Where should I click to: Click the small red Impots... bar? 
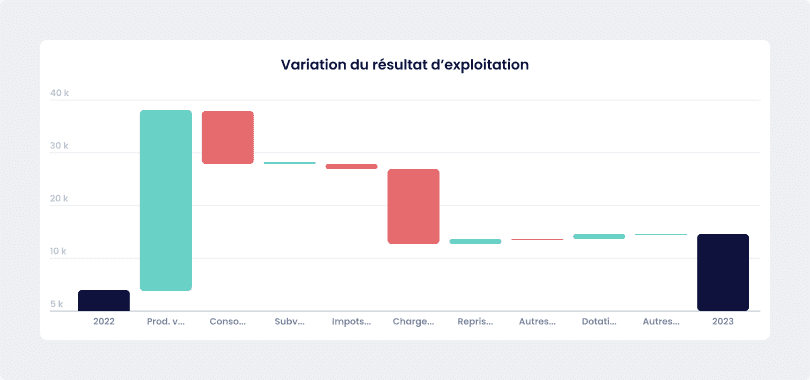(351, 166)
